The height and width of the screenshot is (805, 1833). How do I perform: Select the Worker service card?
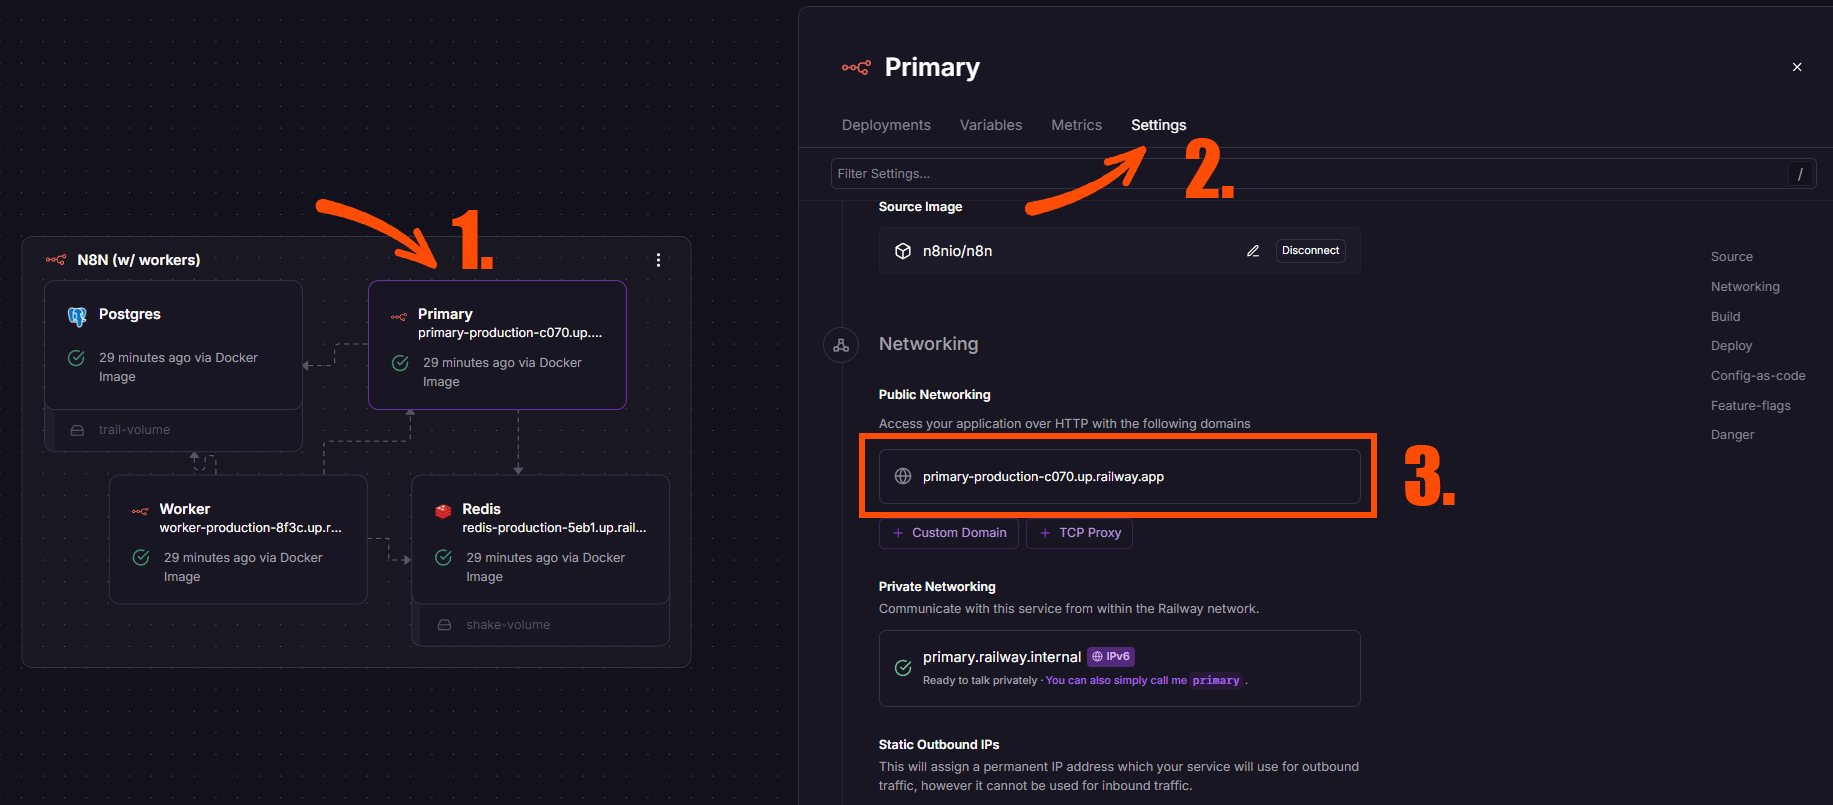[x=238, y=539]
